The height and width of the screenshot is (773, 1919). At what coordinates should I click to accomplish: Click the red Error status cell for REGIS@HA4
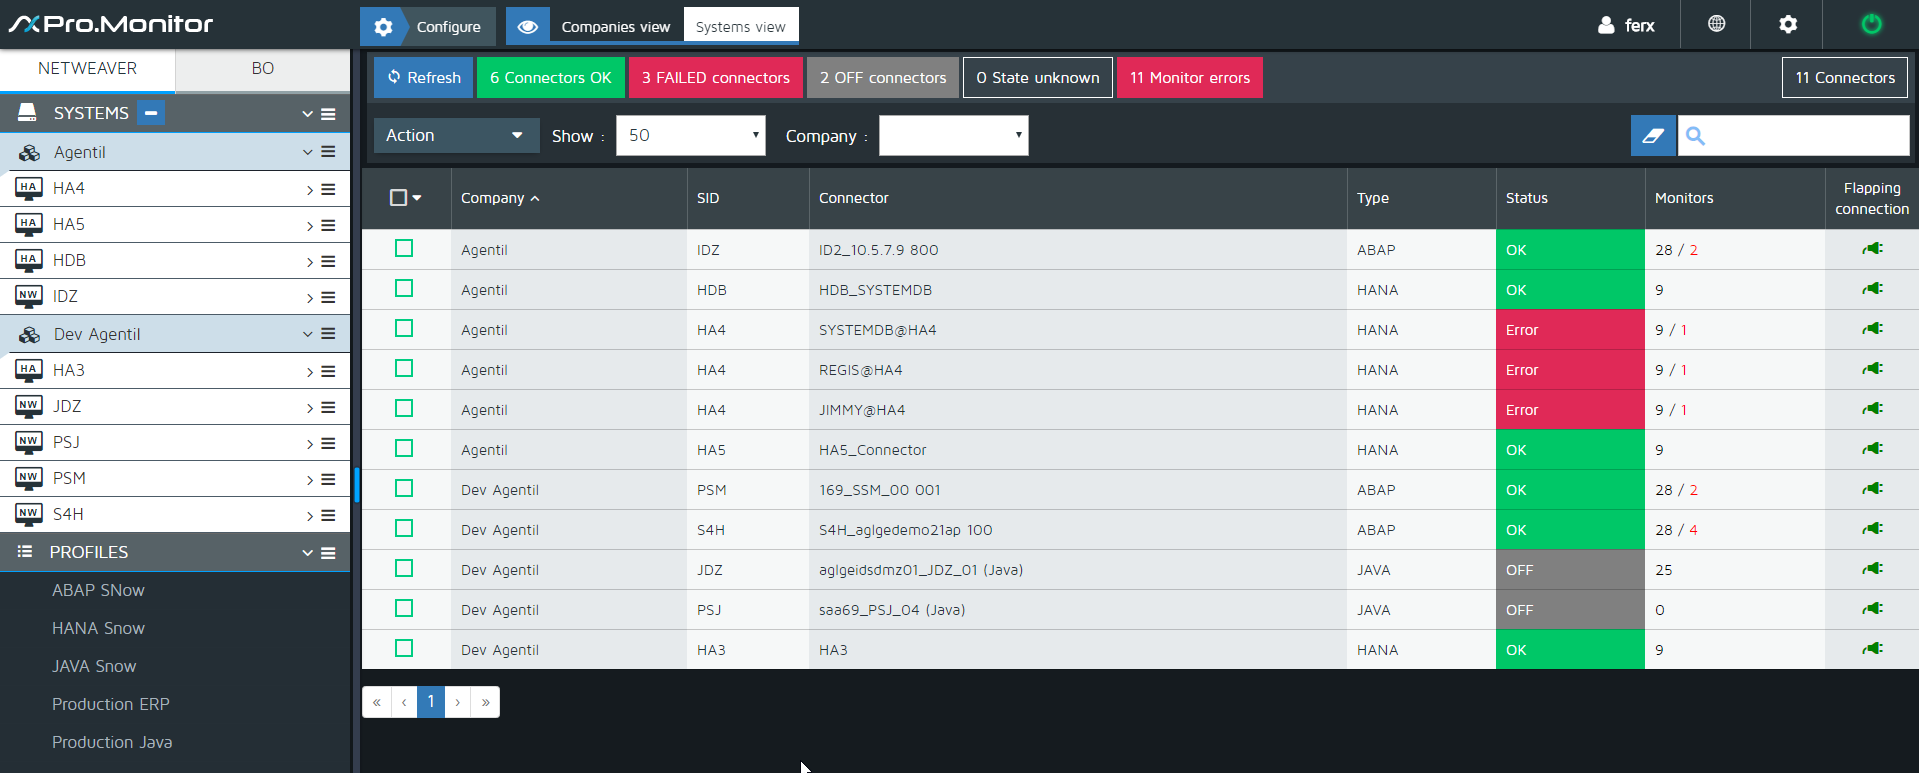(1569, 370)
